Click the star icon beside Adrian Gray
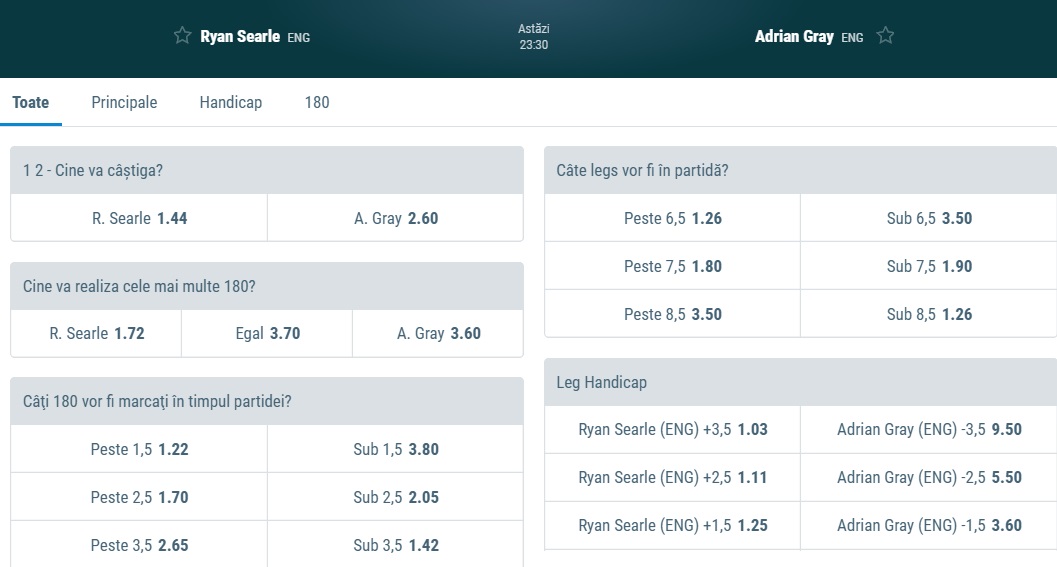1057x567 pixels. [885, 36]
